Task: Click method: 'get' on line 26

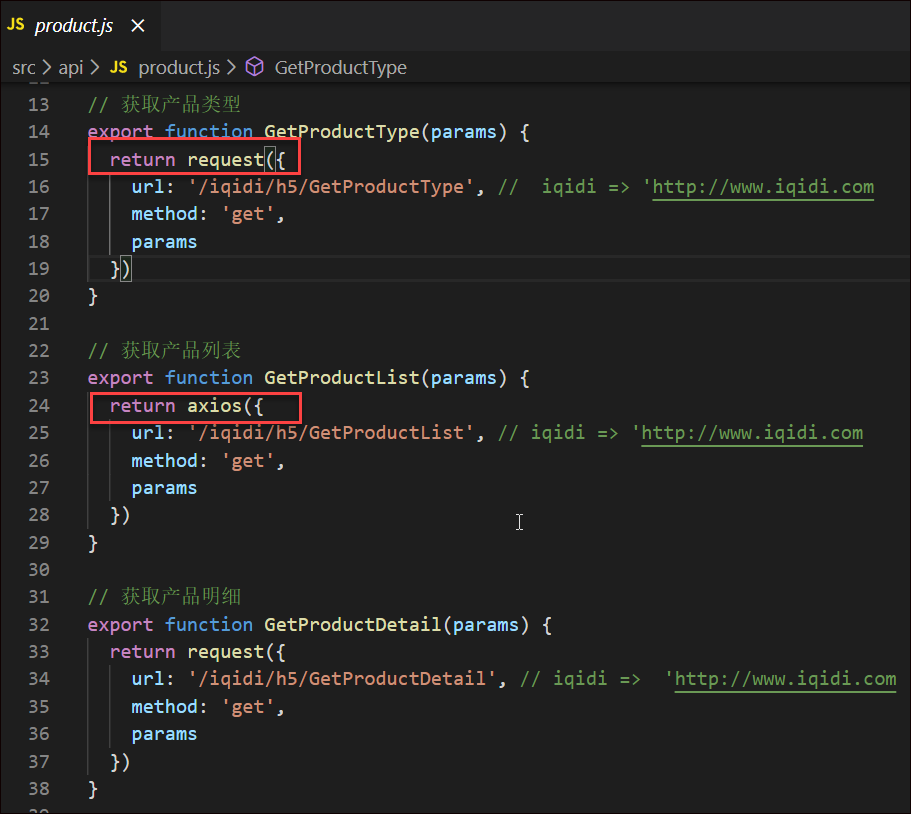Action: [207, 461]
